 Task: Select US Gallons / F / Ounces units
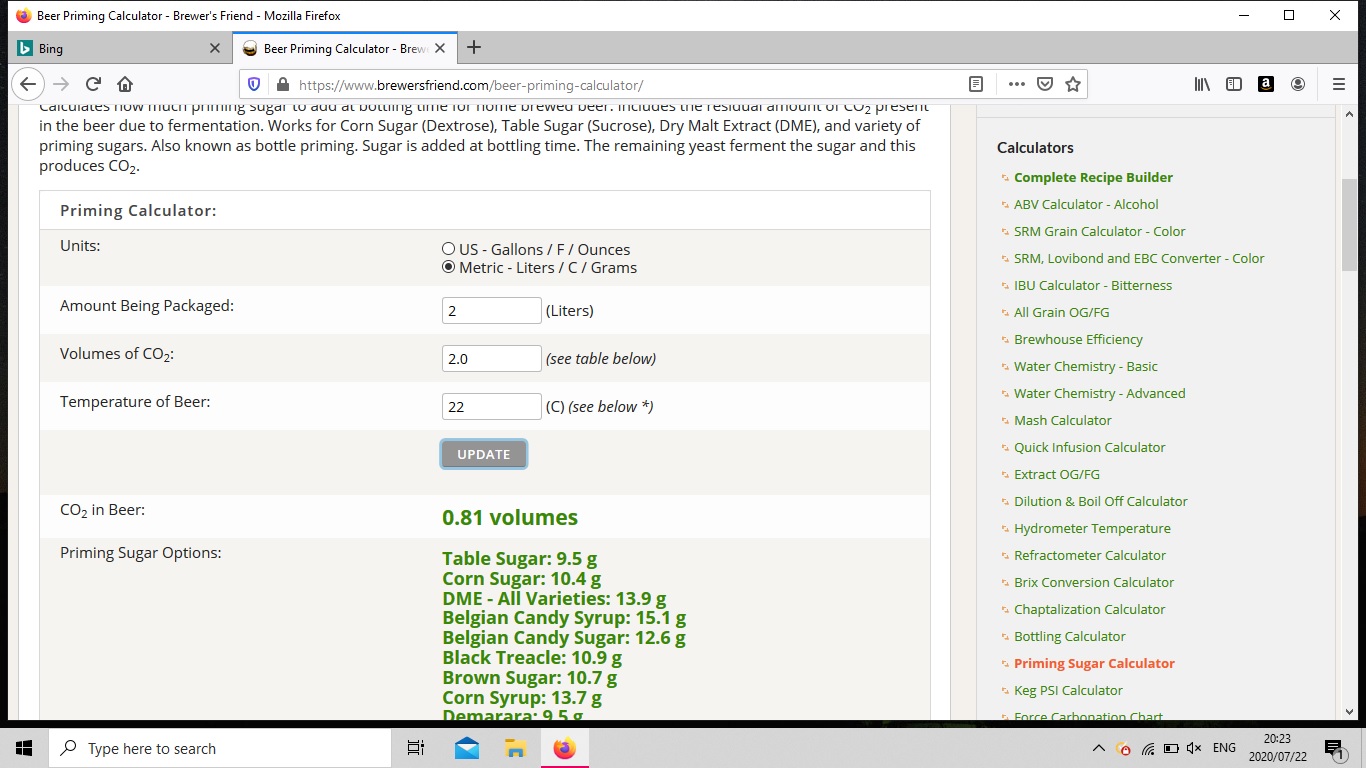pos(449,249)
